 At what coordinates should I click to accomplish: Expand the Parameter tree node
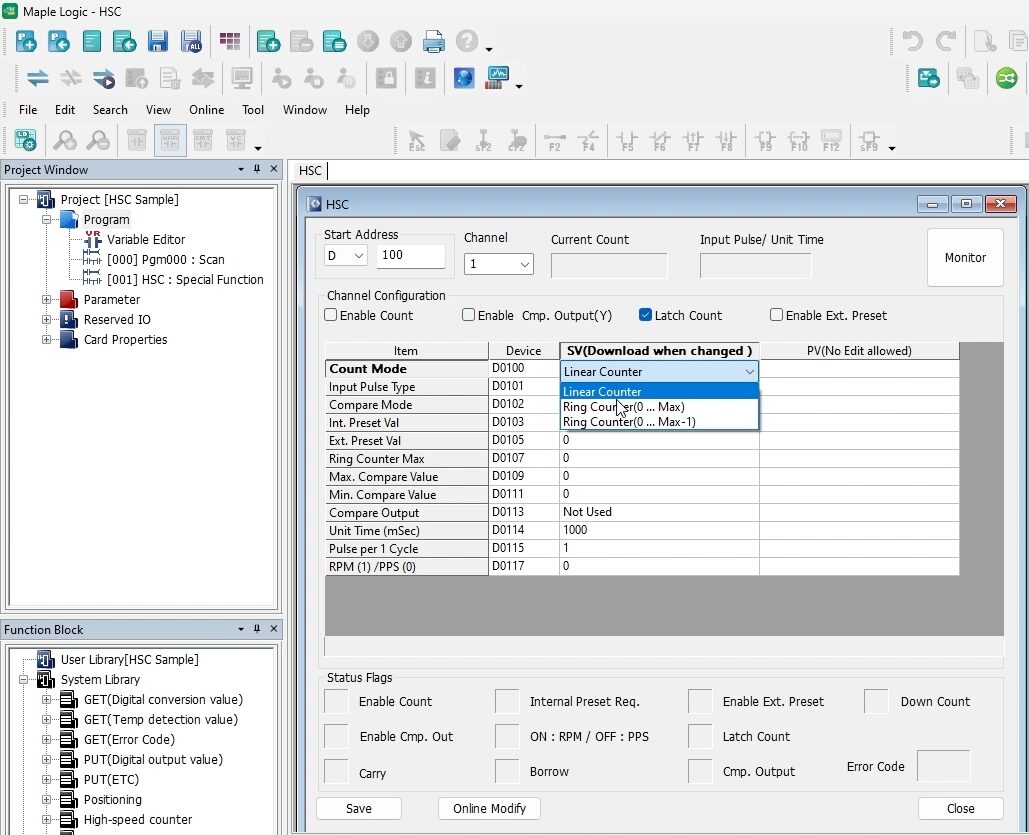pos(47,300)
